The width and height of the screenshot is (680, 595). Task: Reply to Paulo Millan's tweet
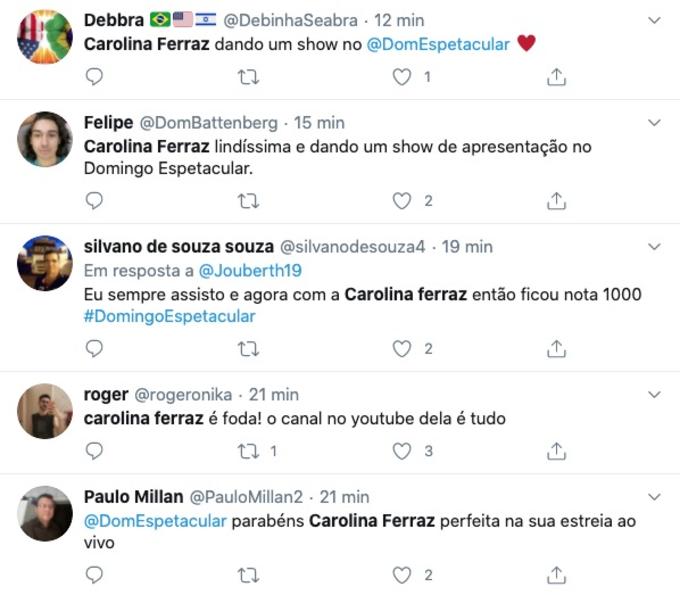(94, 575)
